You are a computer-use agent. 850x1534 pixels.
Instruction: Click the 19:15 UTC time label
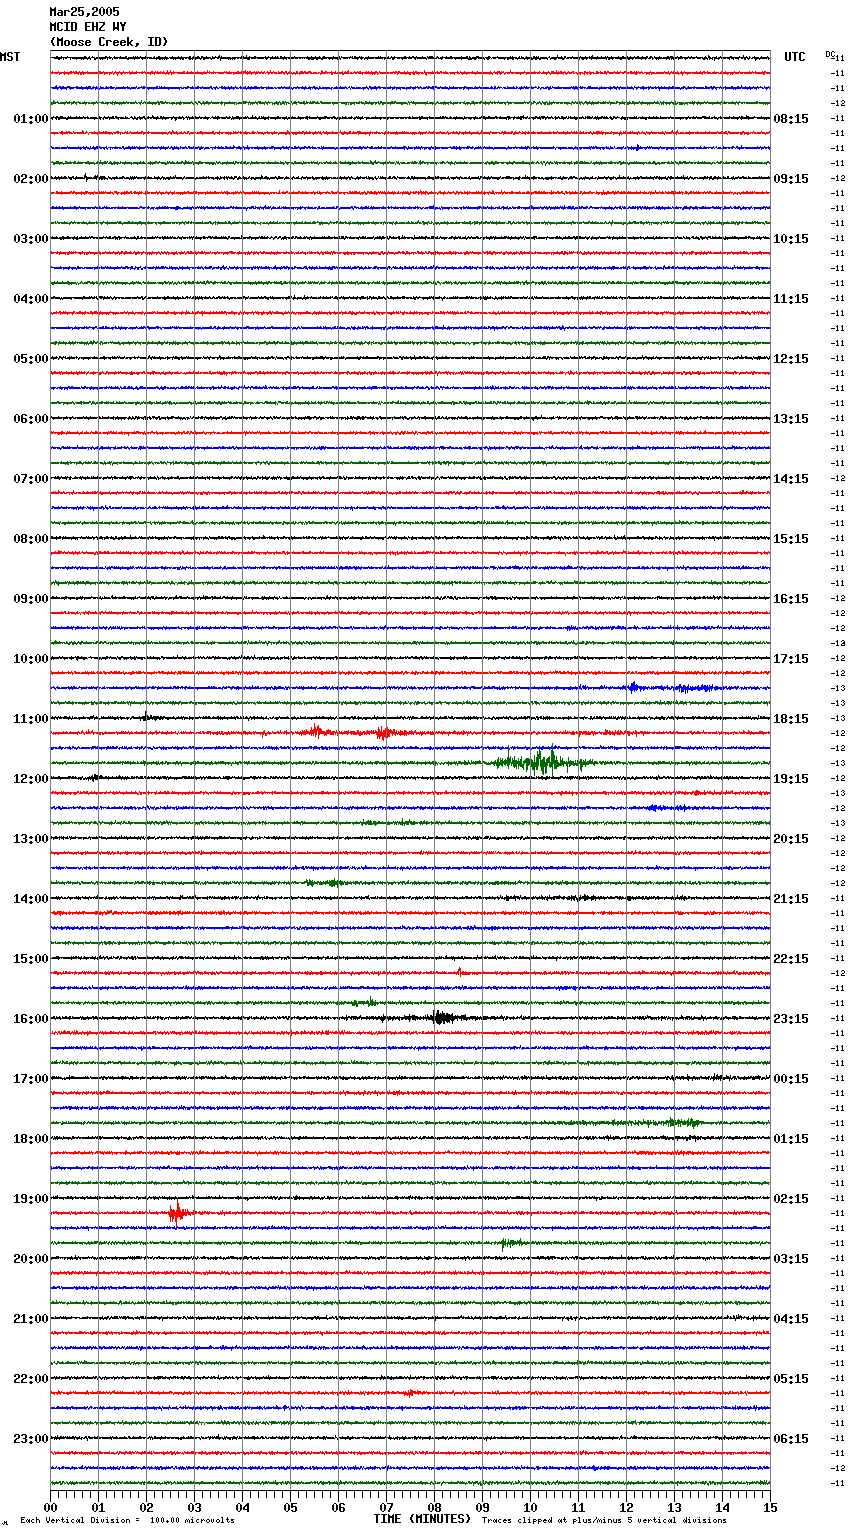(791, 779)
